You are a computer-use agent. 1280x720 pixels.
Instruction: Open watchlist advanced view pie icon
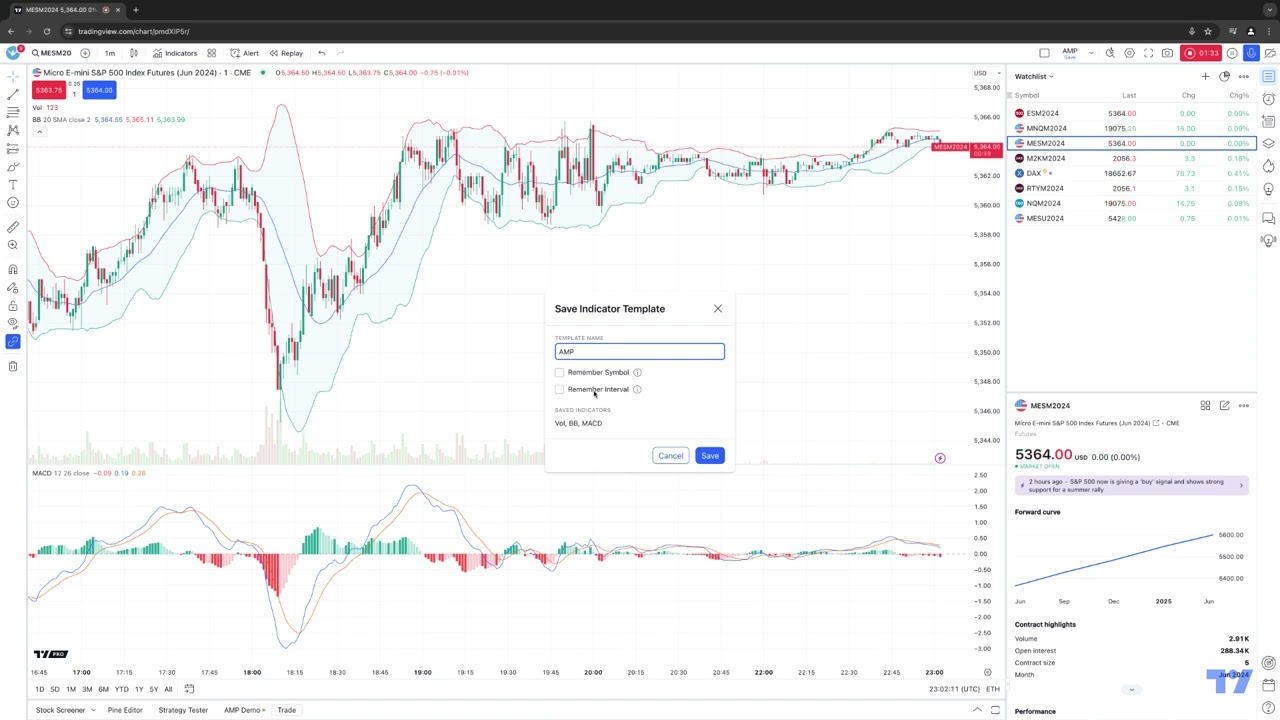[1224, 76]
